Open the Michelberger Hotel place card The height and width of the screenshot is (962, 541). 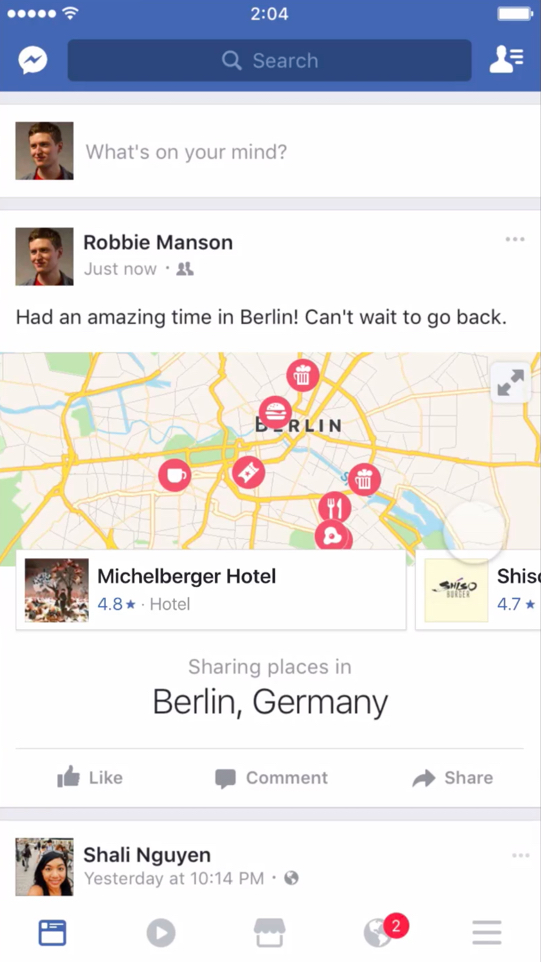[211, 590]
